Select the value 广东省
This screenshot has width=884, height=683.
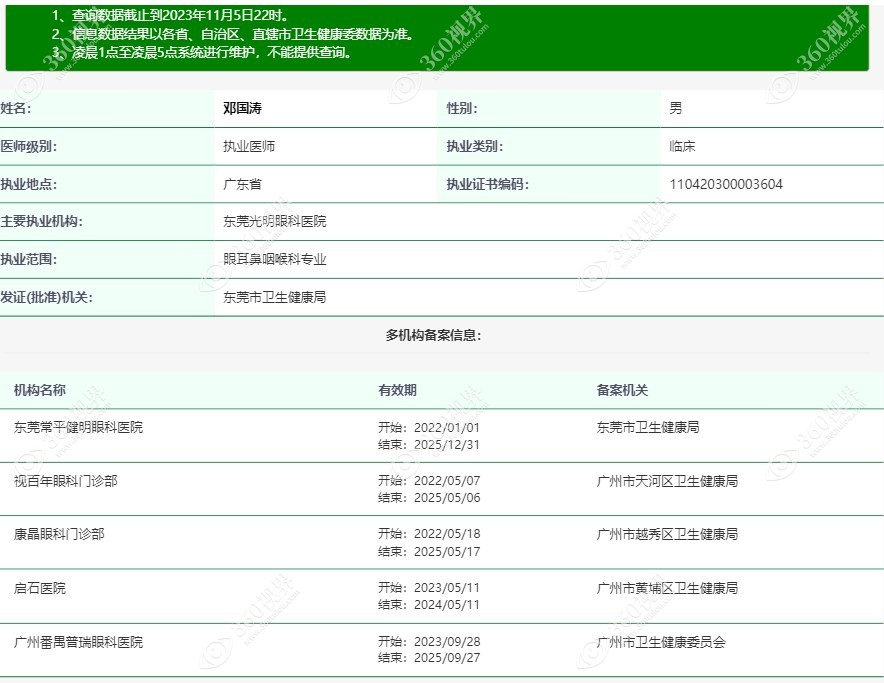tap(242, 184)
